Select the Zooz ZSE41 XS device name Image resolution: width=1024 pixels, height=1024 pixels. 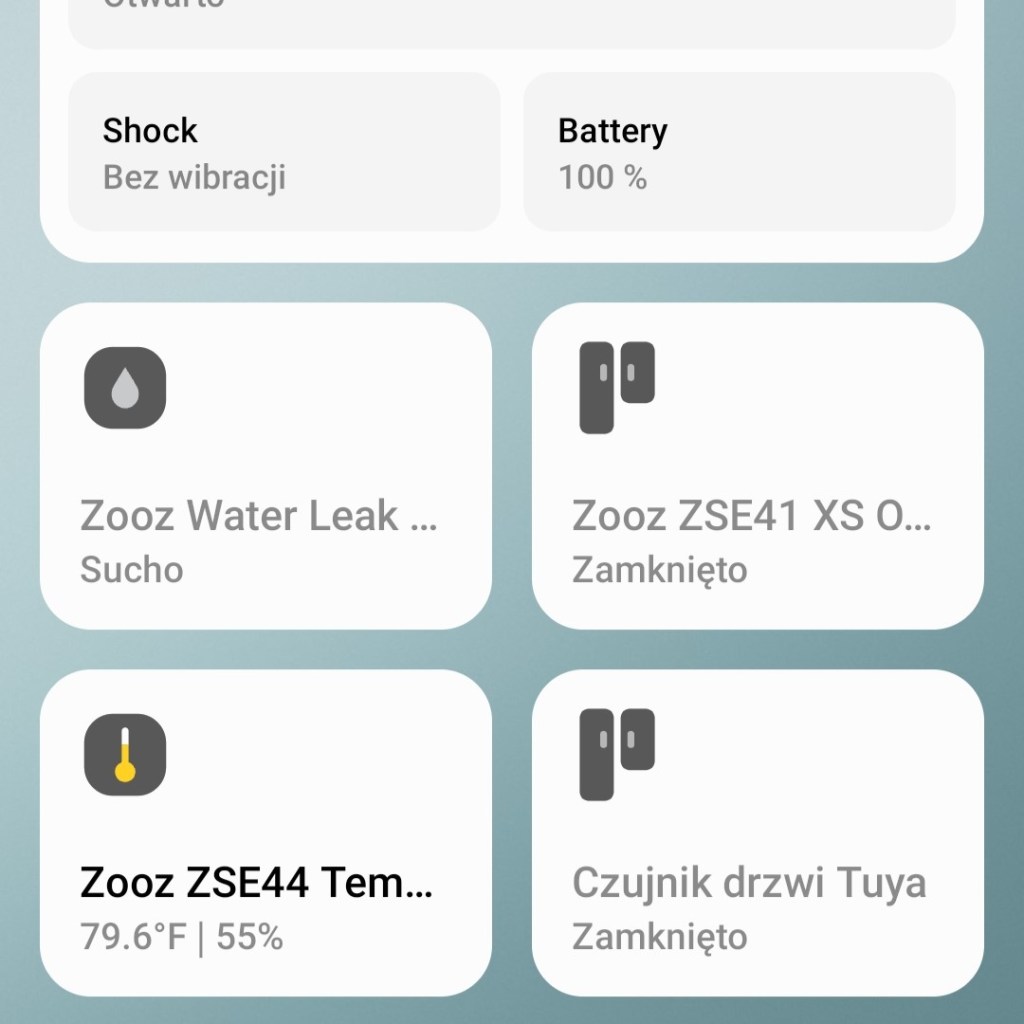coord(751,517)
